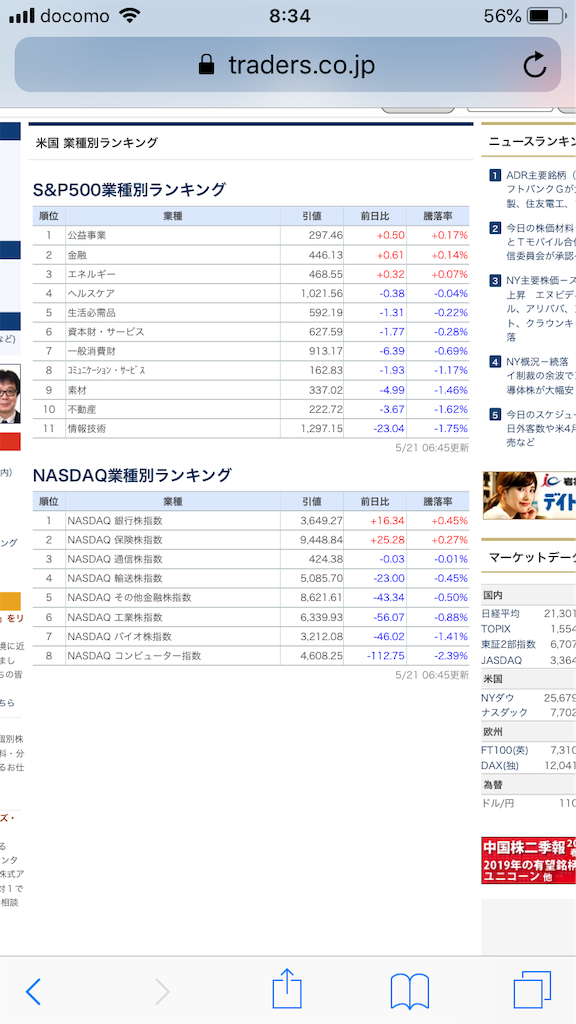Open the 今日の株価材料 news link

click(541, 242)
